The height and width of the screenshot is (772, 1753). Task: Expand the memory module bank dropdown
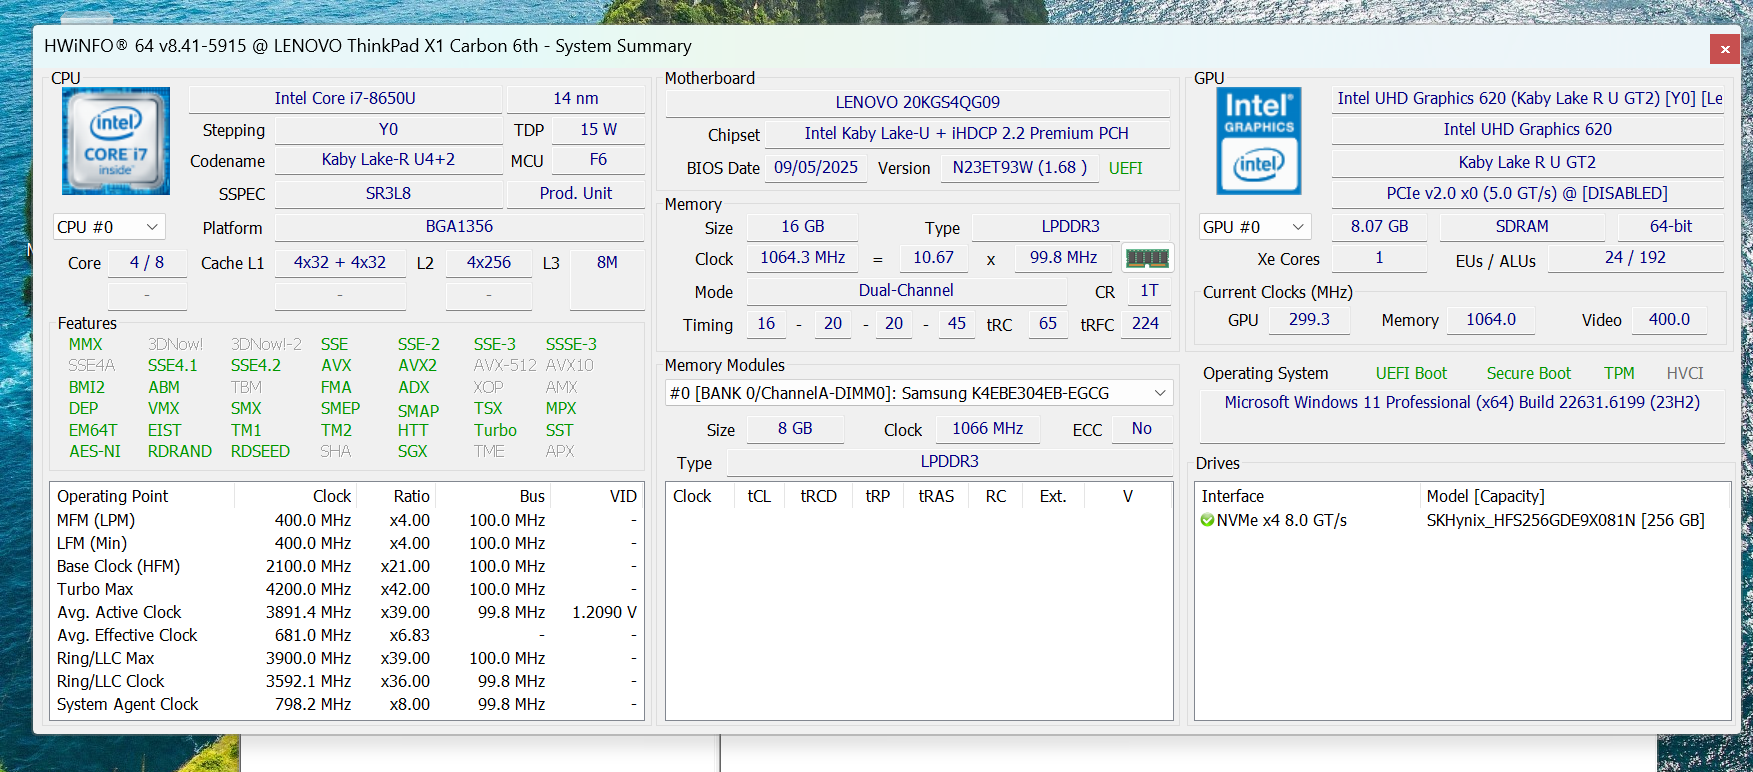(918, 393)
